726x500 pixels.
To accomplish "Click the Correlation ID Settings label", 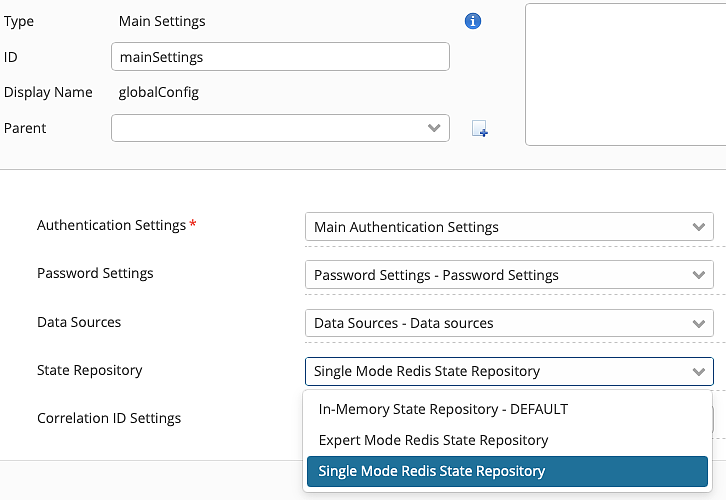I will (109, 418).
